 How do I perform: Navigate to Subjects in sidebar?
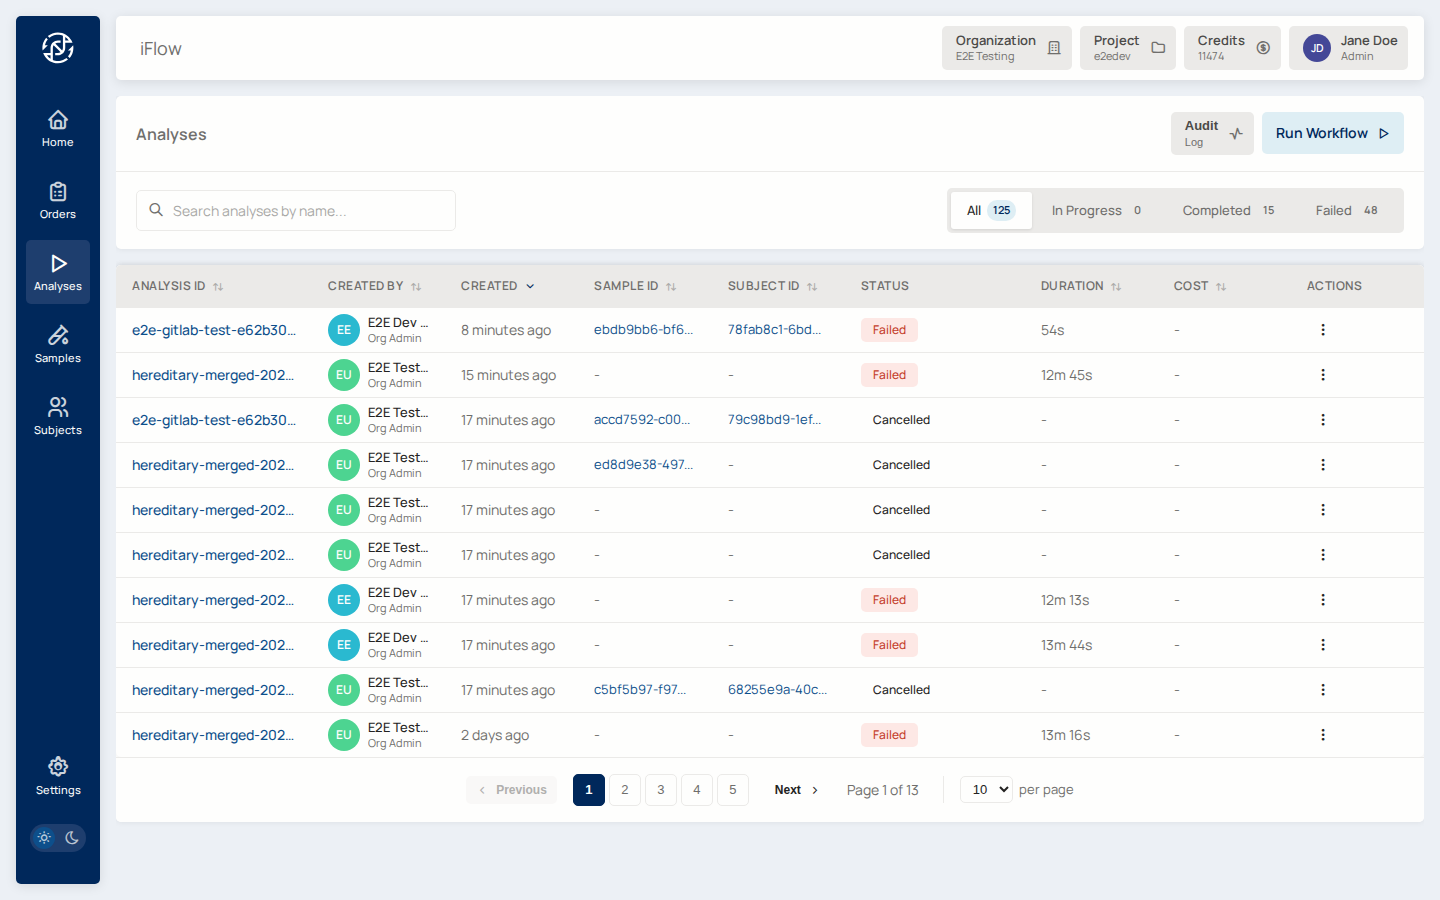pos(58,417)
